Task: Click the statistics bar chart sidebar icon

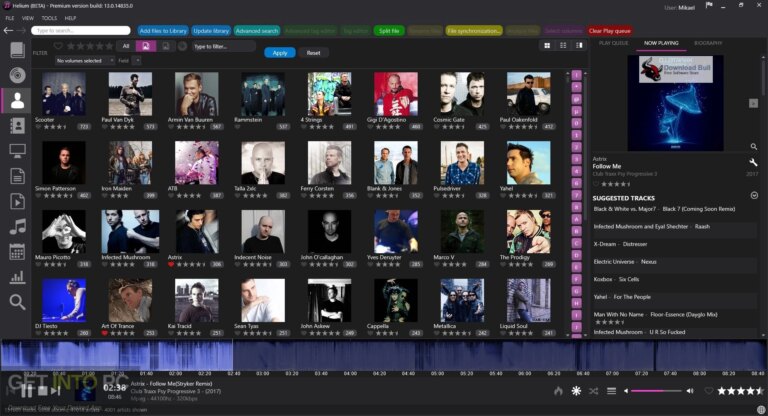Action: coord(17,277)
